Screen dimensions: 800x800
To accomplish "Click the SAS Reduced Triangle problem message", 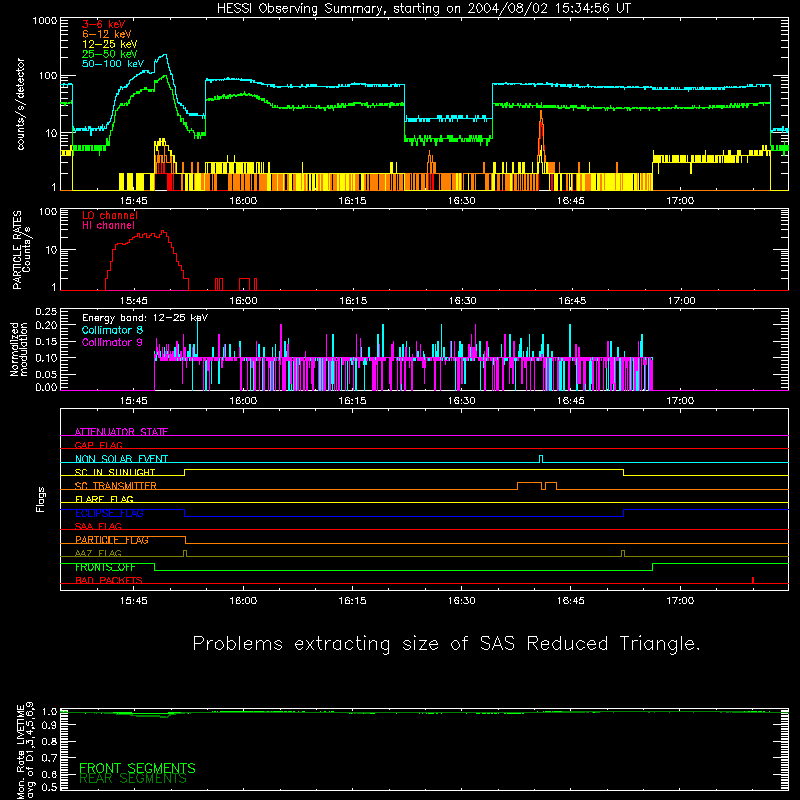I will point(446,644).
